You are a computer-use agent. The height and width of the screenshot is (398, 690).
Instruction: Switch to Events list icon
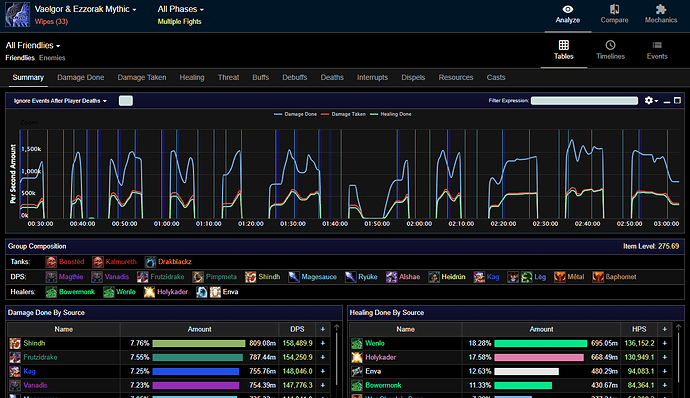[657, 45]
